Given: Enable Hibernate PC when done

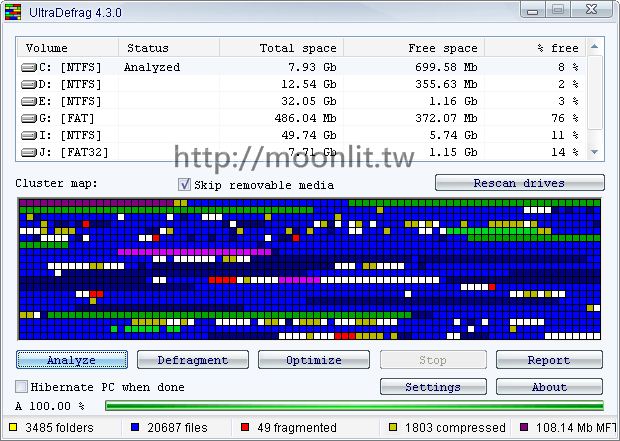Looking at the screenshot, I should pyautogui.click(x=21, y=386).
